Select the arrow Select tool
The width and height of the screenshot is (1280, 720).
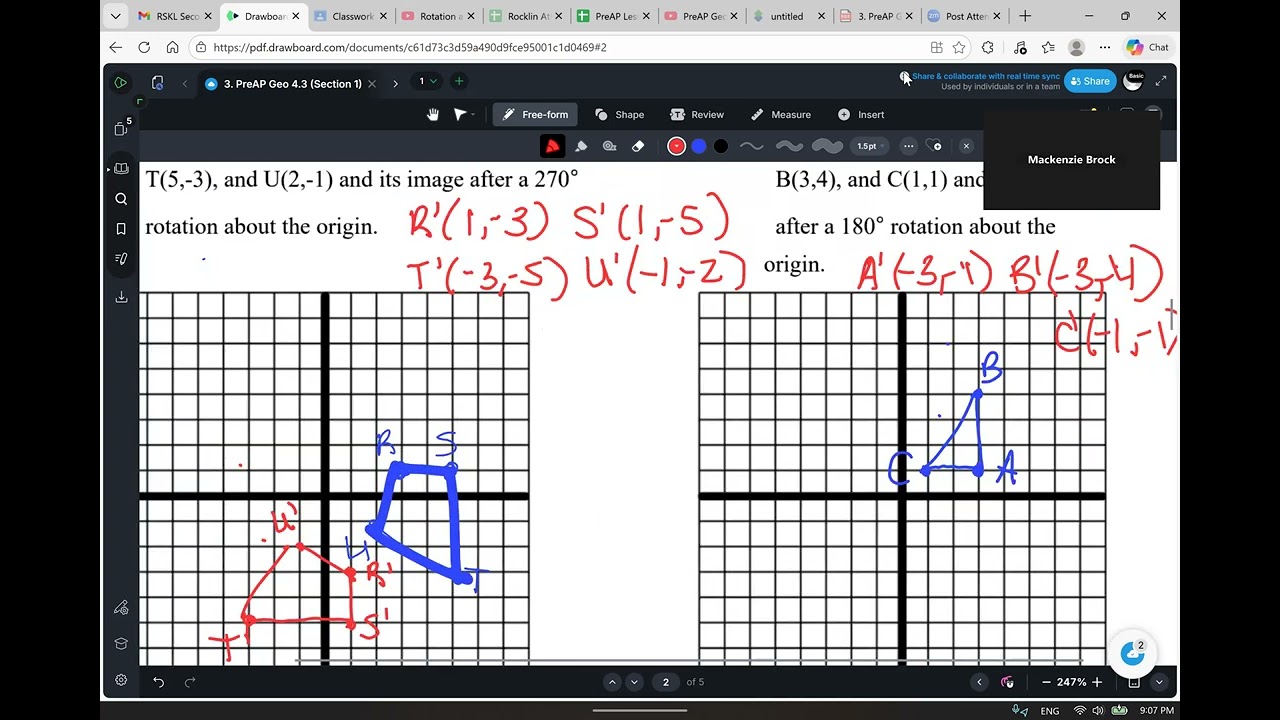point(460,115)
